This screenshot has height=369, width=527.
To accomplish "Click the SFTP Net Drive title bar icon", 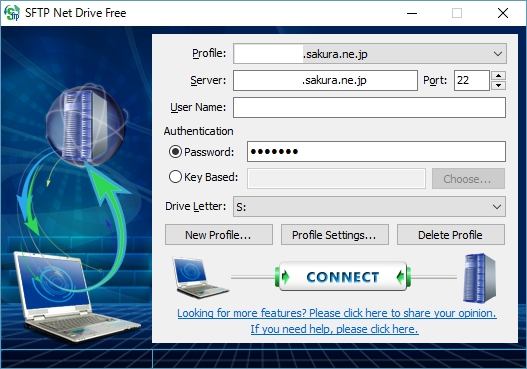I will 12,13.
